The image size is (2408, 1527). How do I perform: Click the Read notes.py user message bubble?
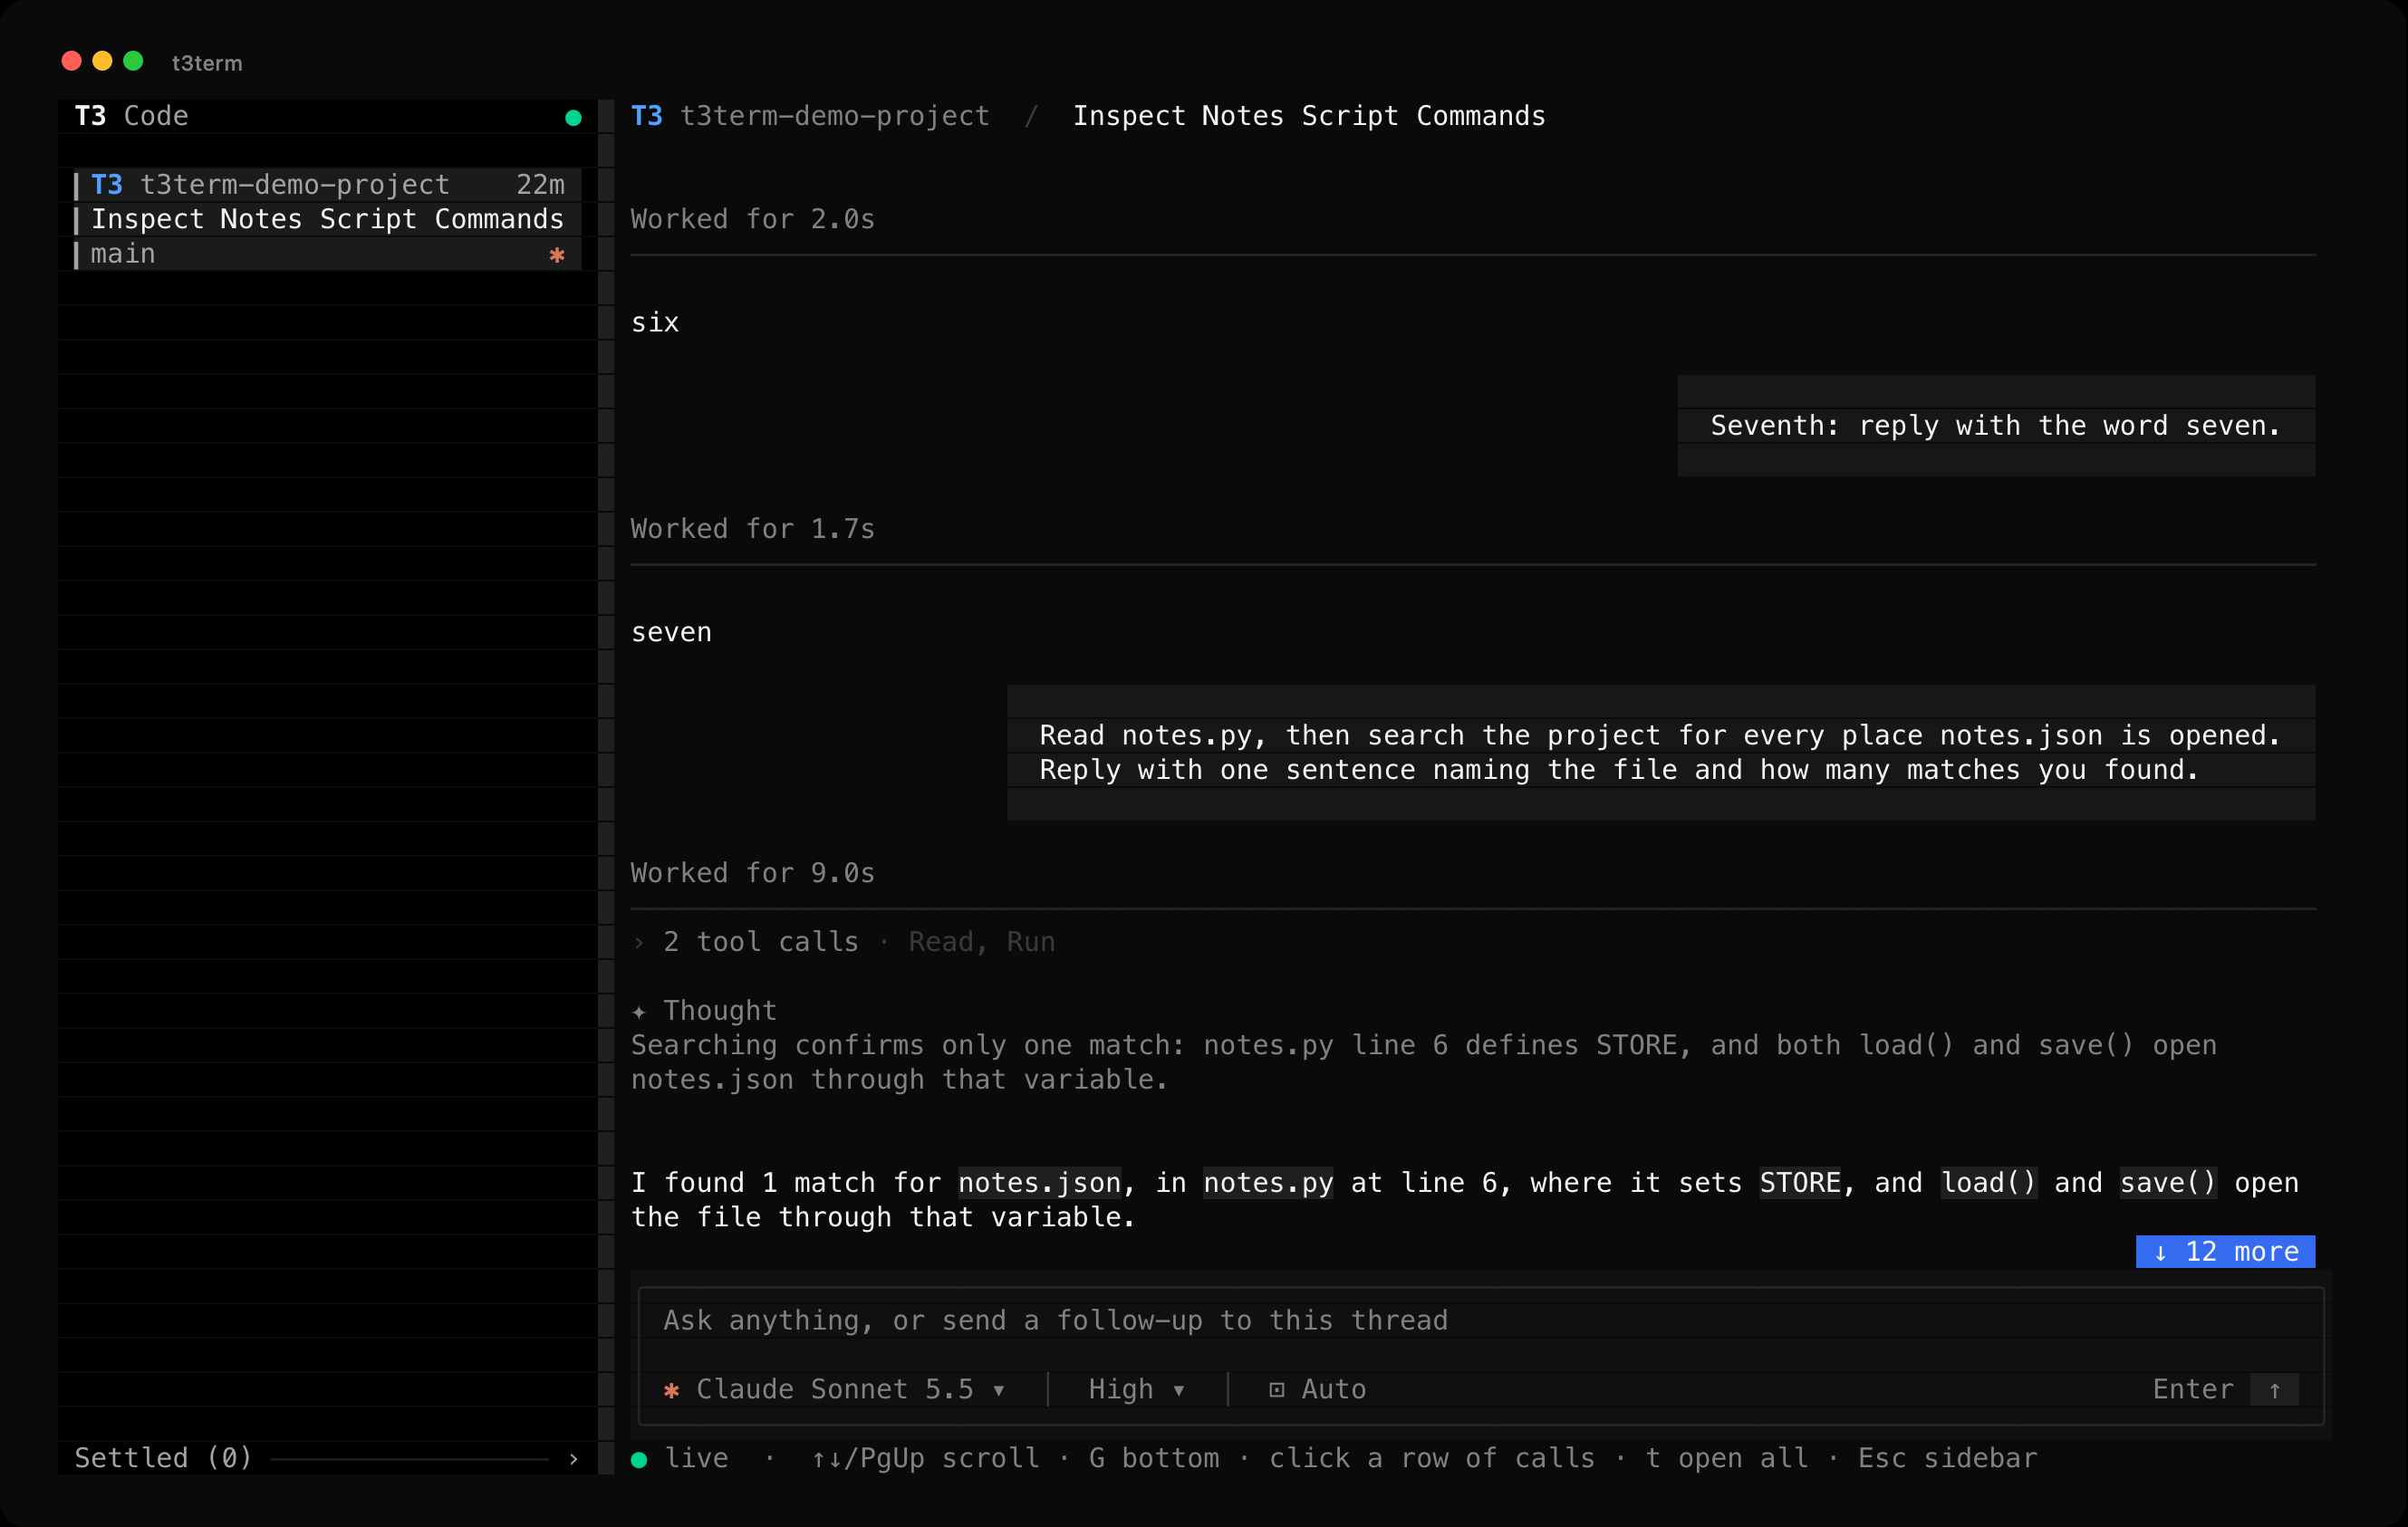click(1661, 753)
